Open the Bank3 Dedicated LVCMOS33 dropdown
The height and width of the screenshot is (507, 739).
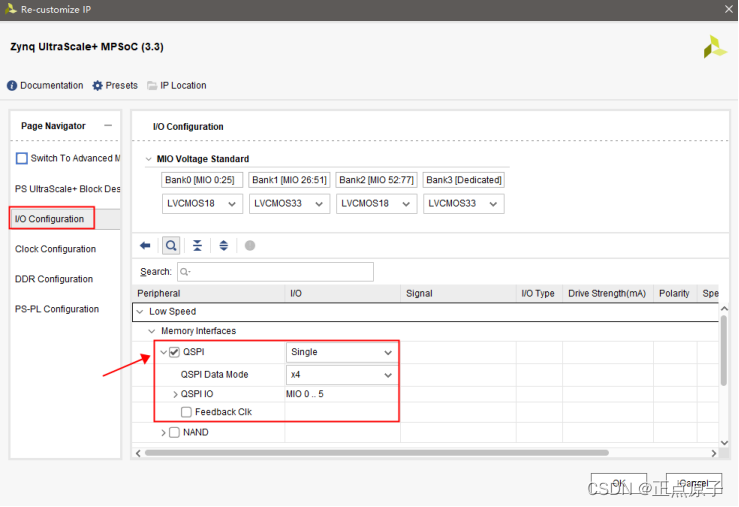click(464, 204)
